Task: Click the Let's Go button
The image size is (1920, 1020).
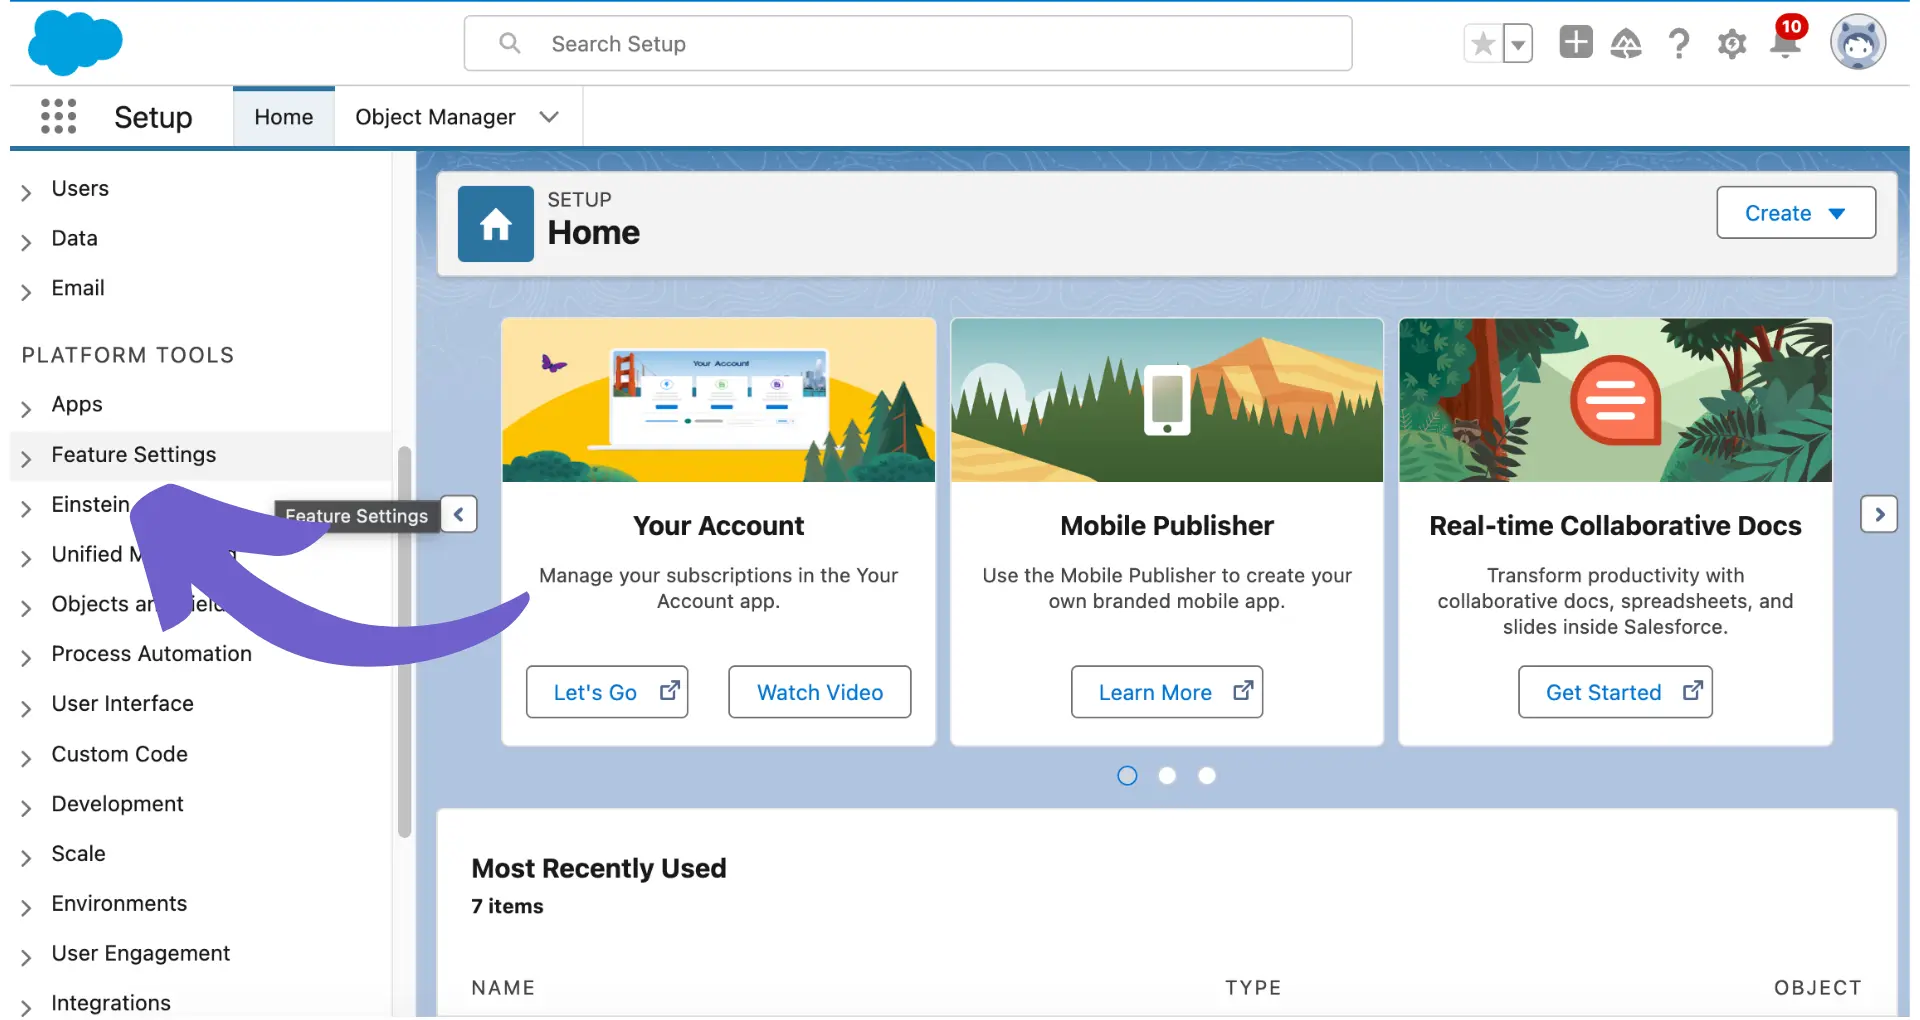Action: [607, 692]
